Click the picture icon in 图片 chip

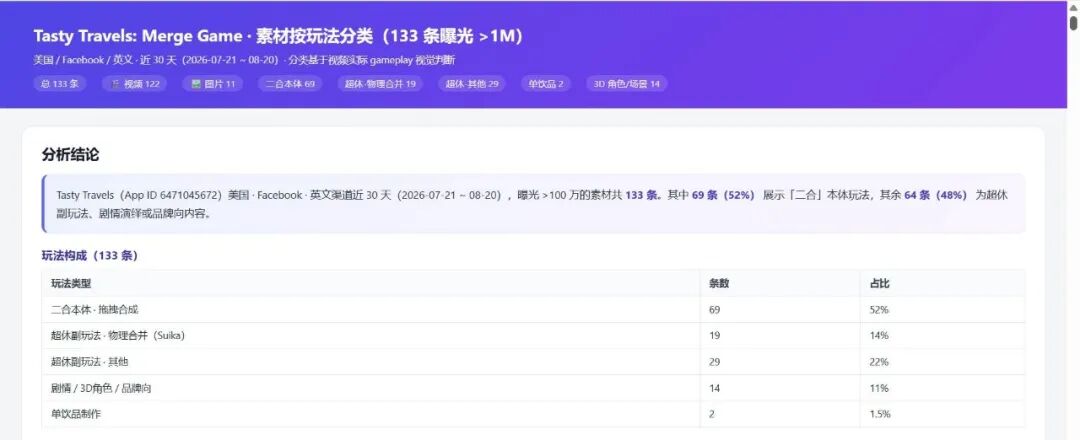(x=196, y=84)
